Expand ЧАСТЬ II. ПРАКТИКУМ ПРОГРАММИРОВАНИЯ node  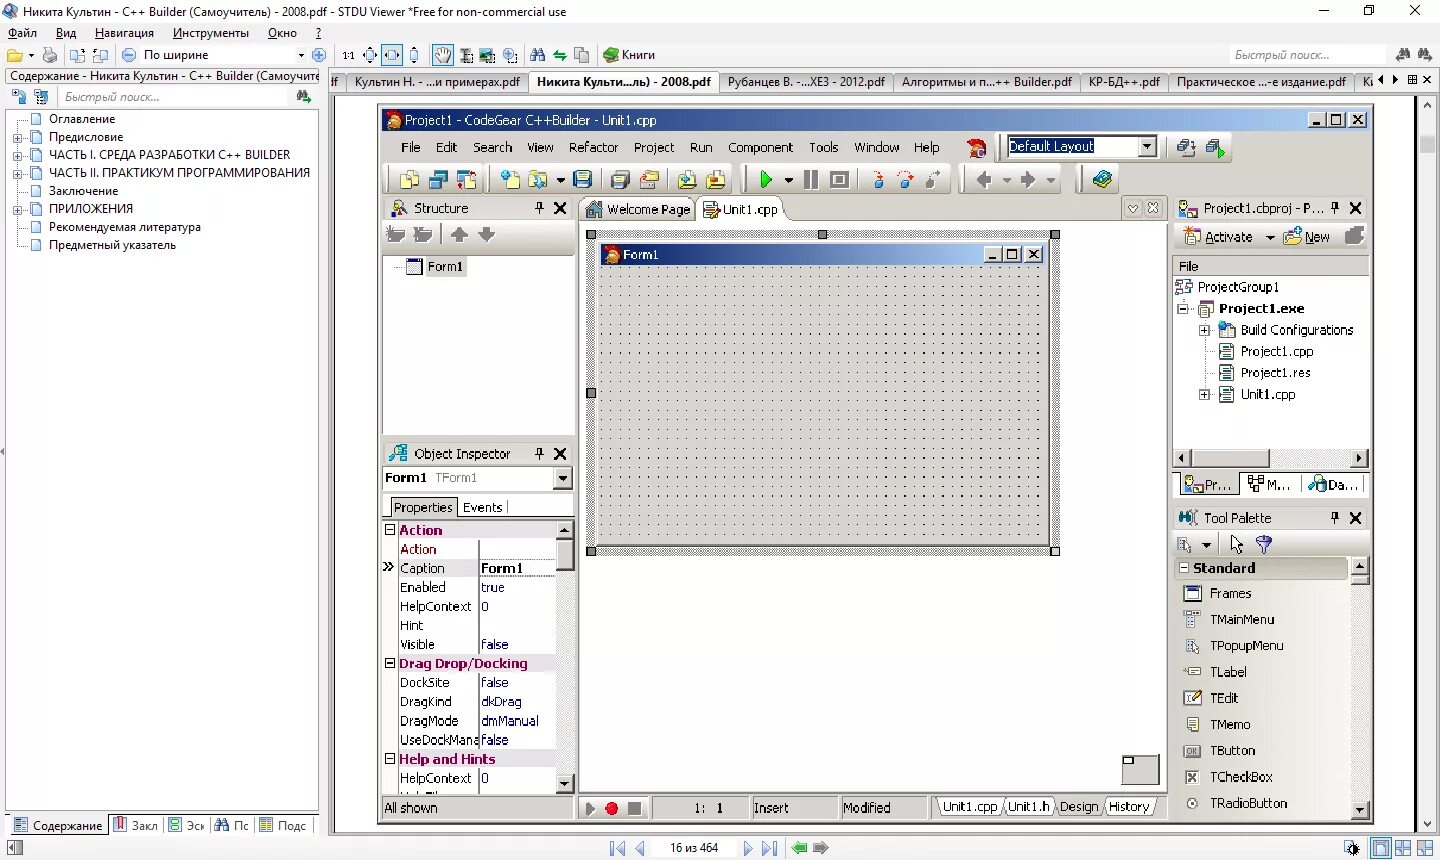(x=17, y=173)
